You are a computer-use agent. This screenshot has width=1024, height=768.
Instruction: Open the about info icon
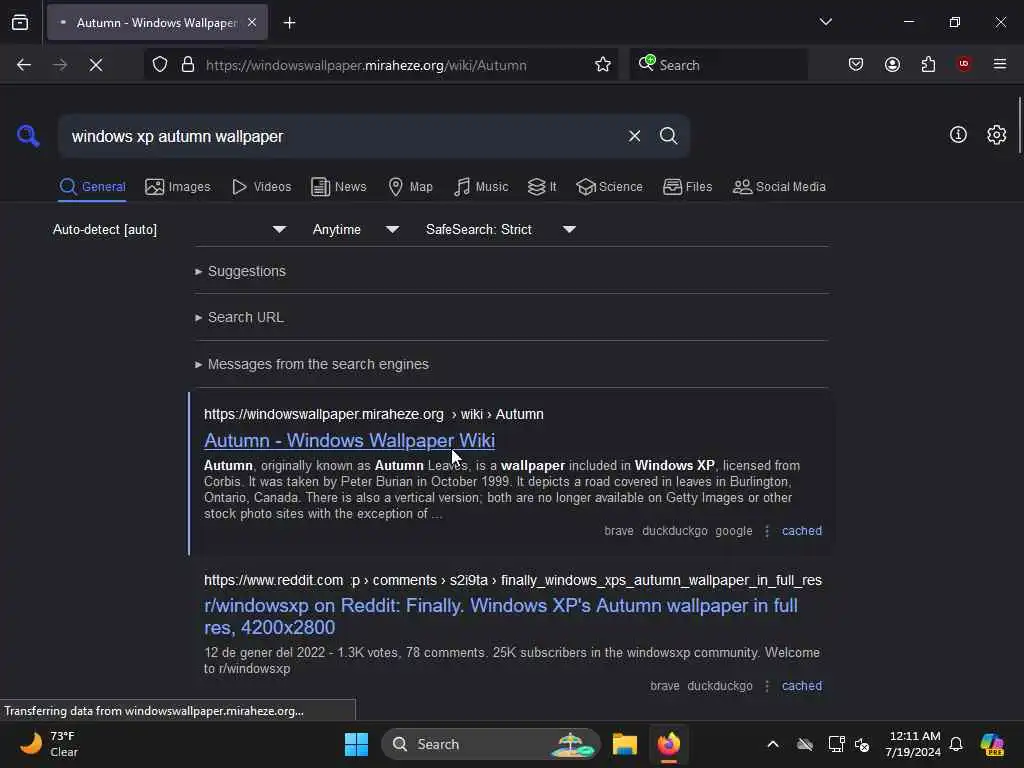[958, 135]
